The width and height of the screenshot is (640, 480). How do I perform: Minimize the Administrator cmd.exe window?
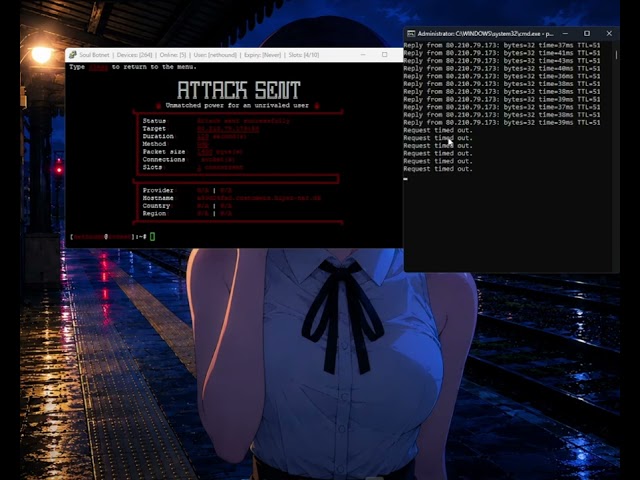pos(565,33)
